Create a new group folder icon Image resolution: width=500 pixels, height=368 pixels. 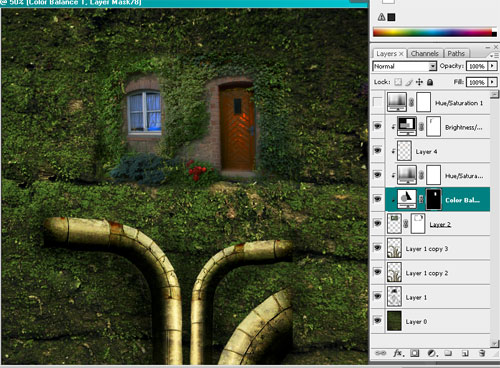tap(448, 353)
